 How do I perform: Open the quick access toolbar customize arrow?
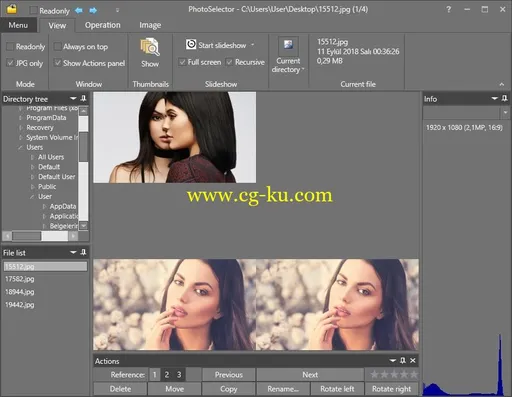[x=117, y=10]
